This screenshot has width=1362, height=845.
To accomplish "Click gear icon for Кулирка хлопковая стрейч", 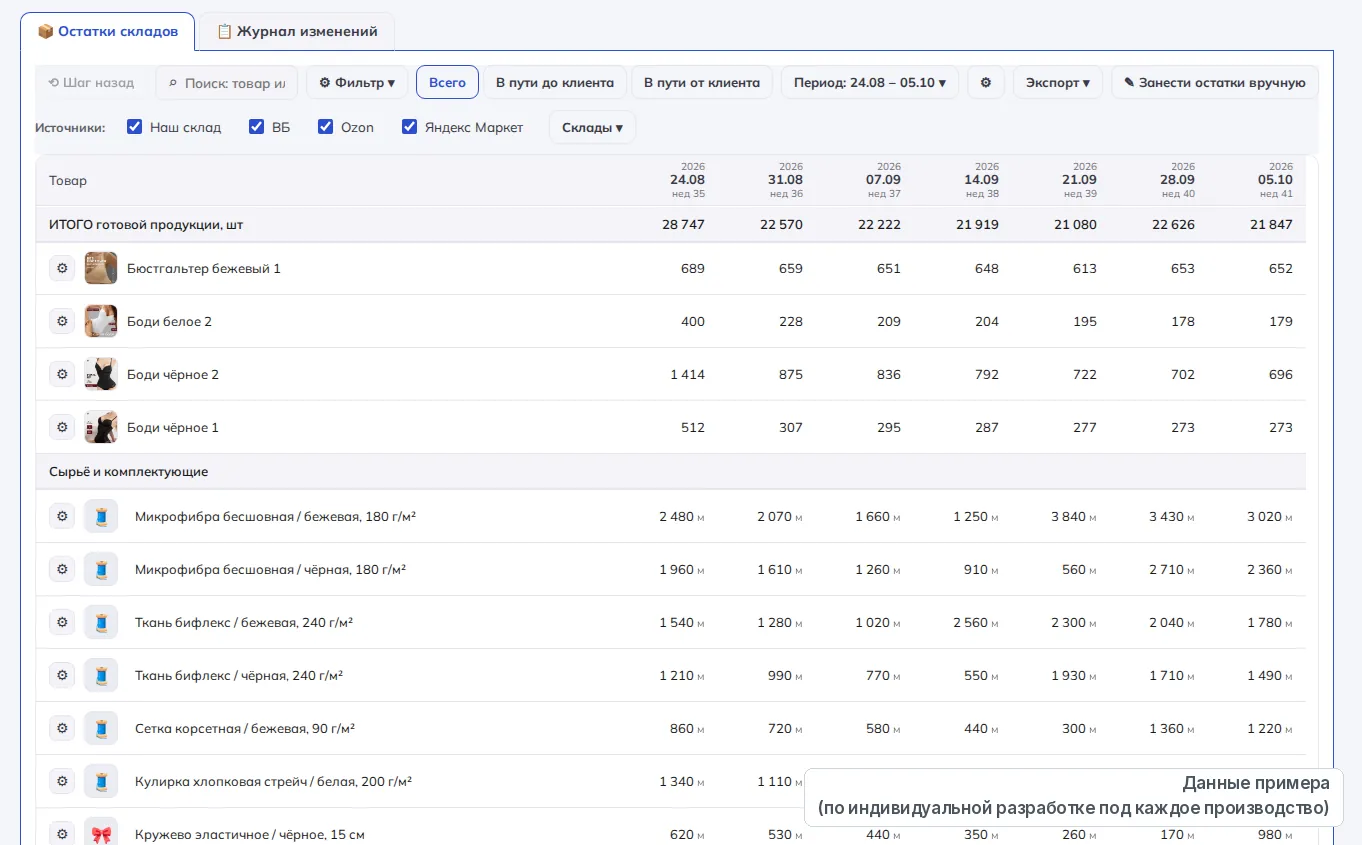I will click(x=62, y=781).
